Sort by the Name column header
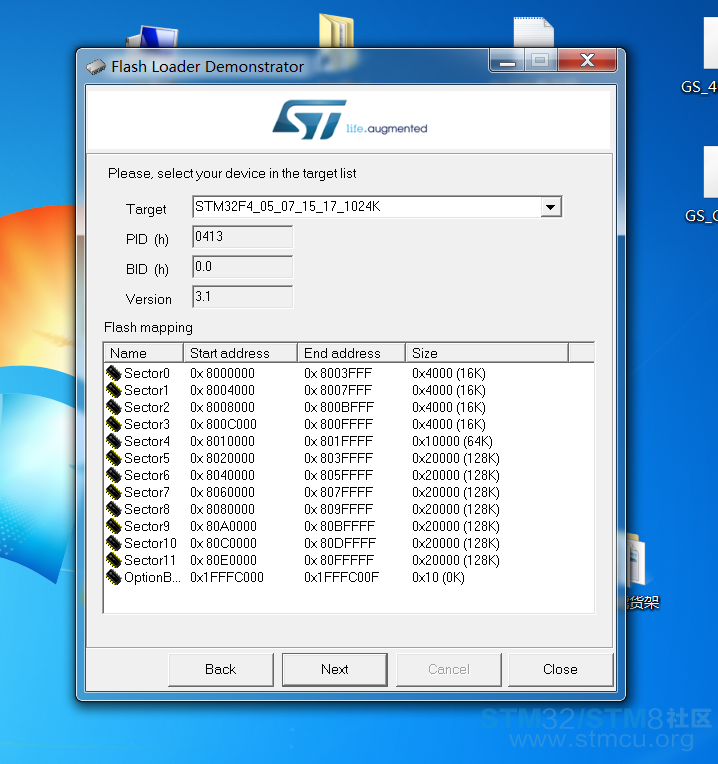The image size is (718, 764). click(143, 353)
